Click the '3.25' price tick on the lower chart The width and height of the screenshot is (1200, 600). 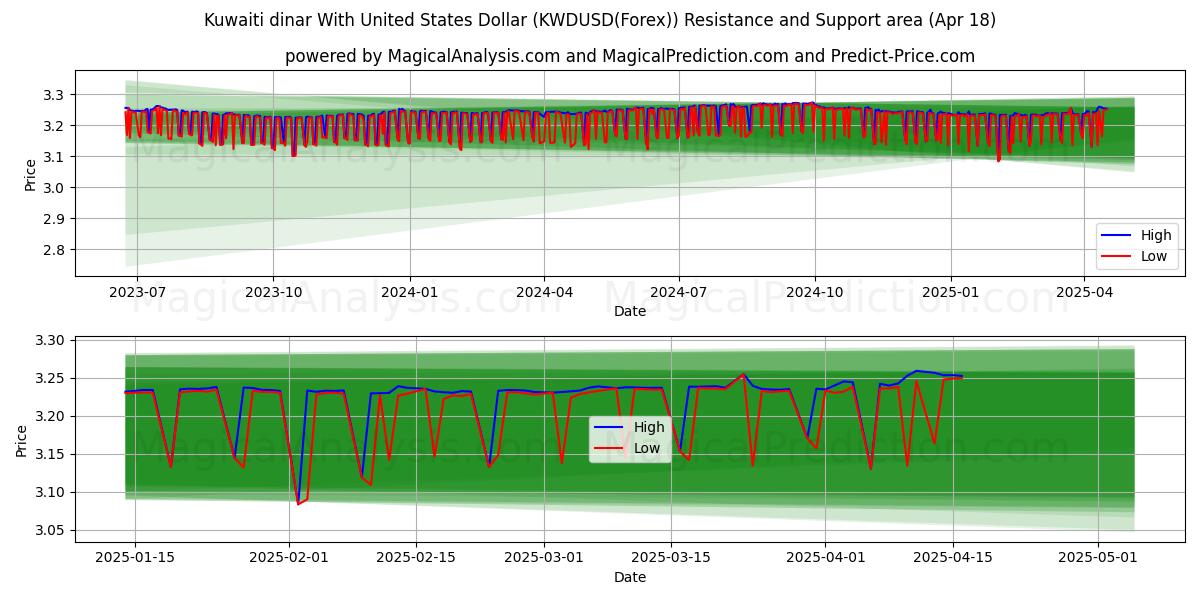tap(50, 379)
